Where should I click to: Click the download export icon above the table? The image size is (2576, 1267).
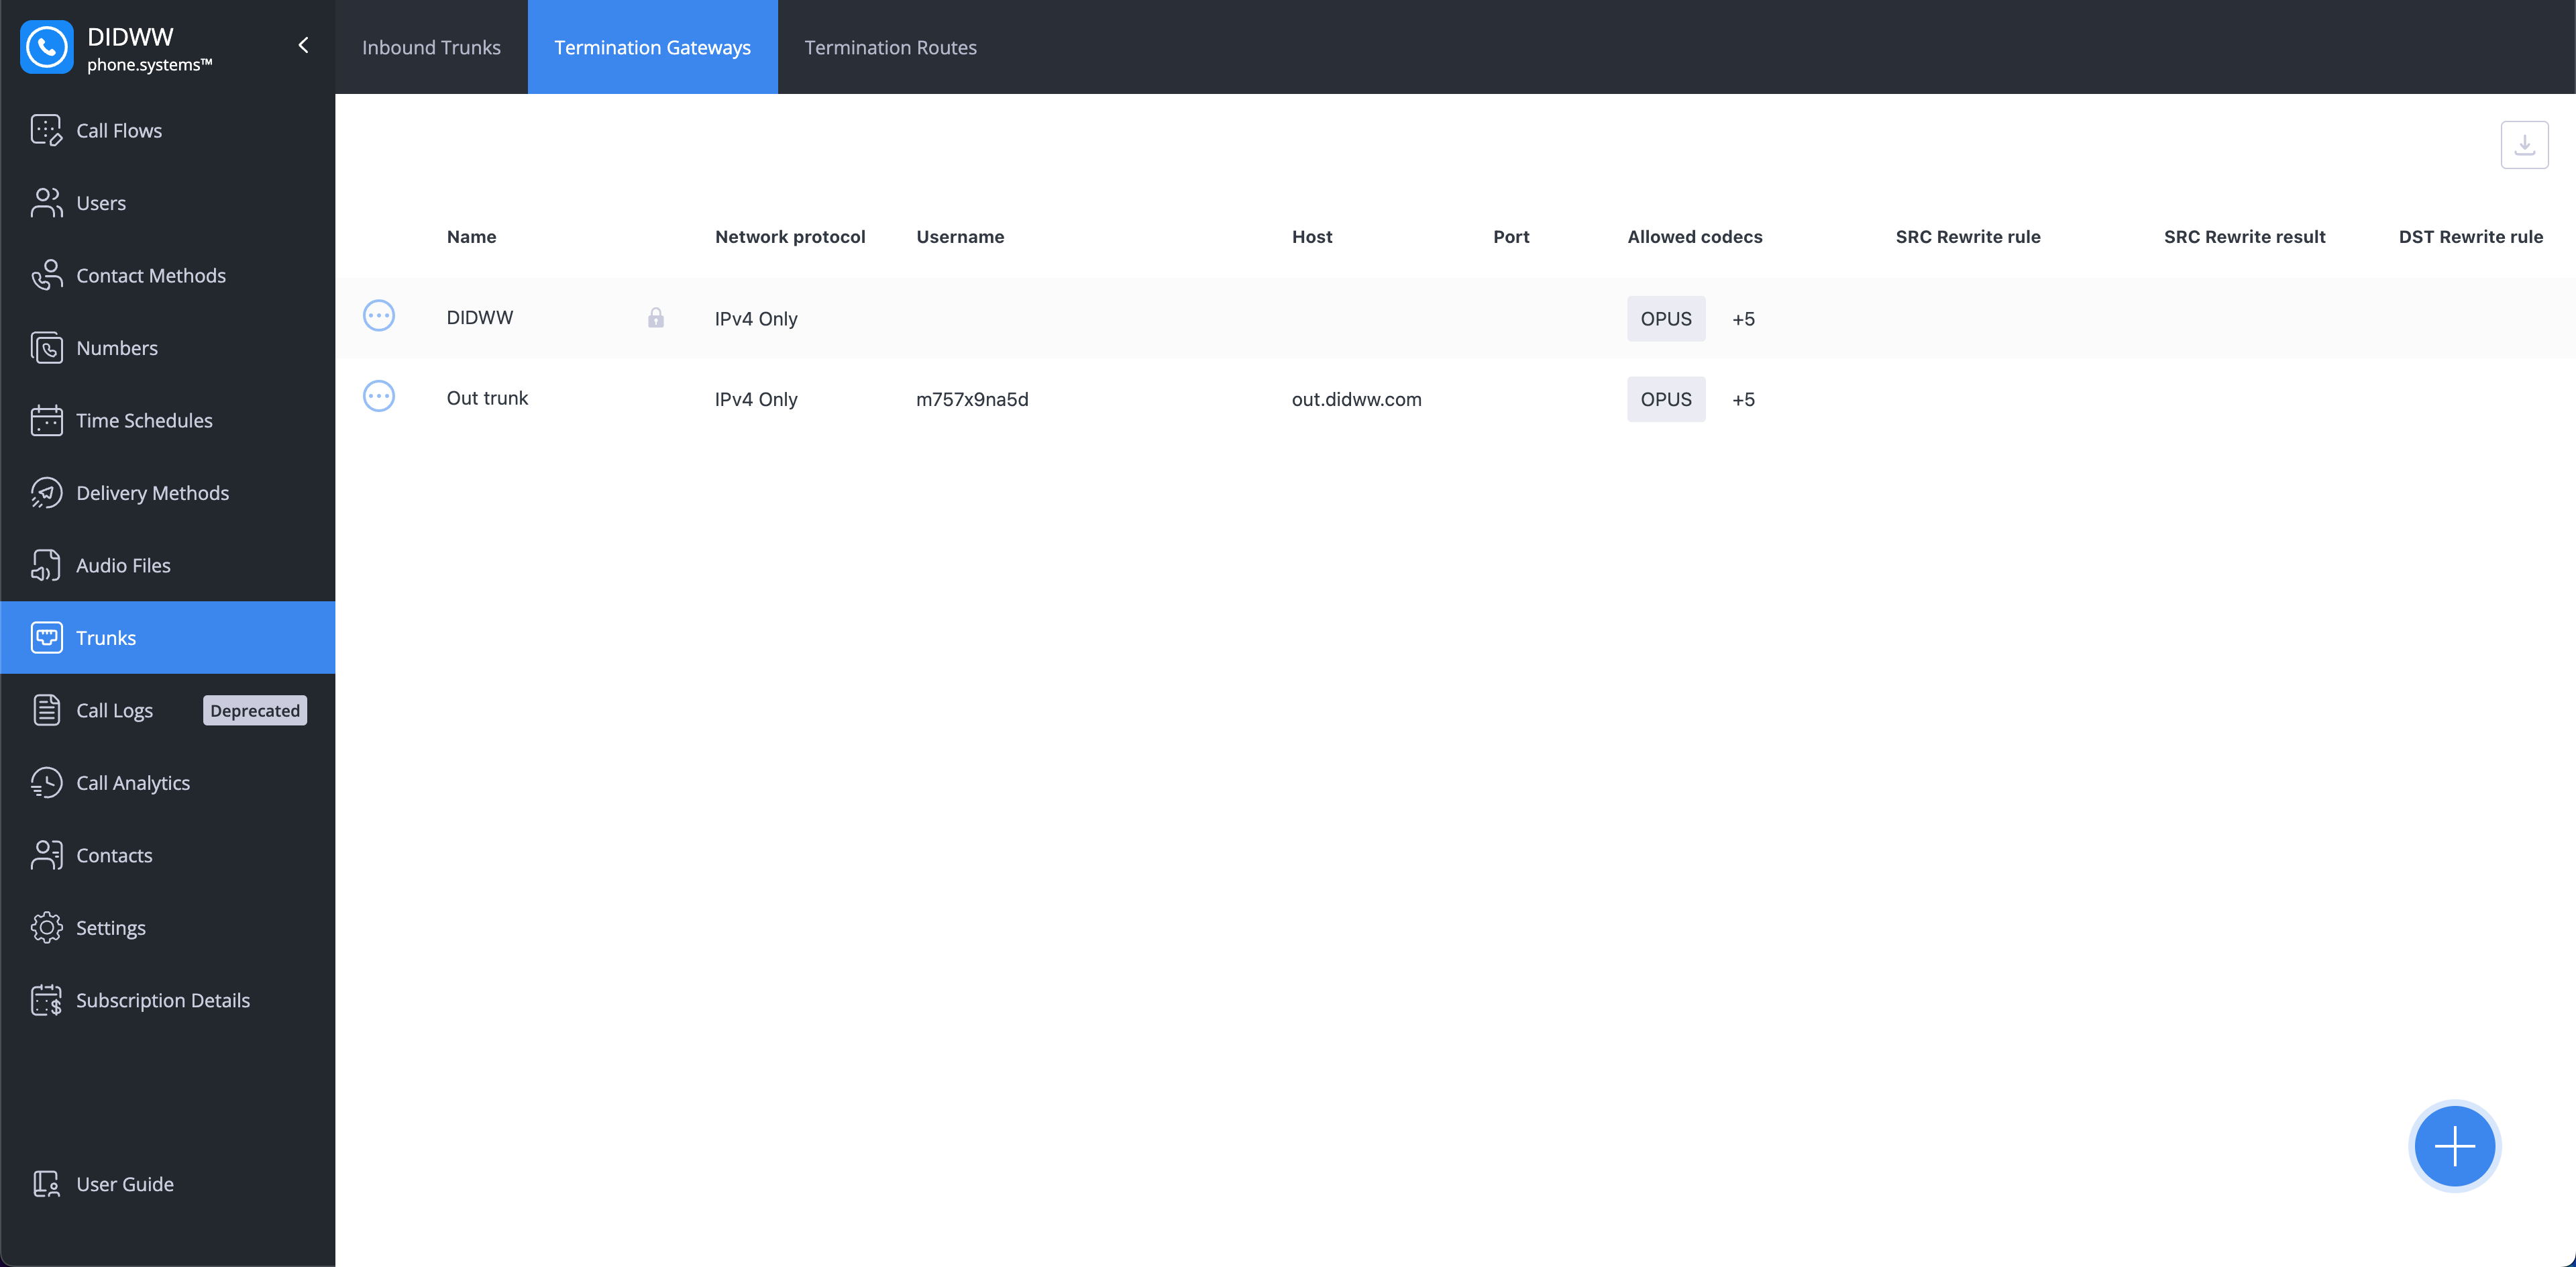(x=2524, y=144)
